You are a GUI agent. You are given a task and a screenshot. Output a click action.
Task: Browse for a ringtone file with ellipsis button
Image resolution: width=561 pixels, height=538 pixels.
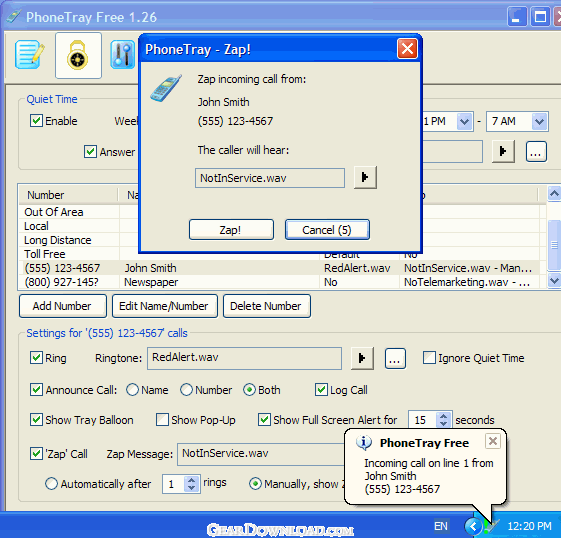tap(395, 358)
